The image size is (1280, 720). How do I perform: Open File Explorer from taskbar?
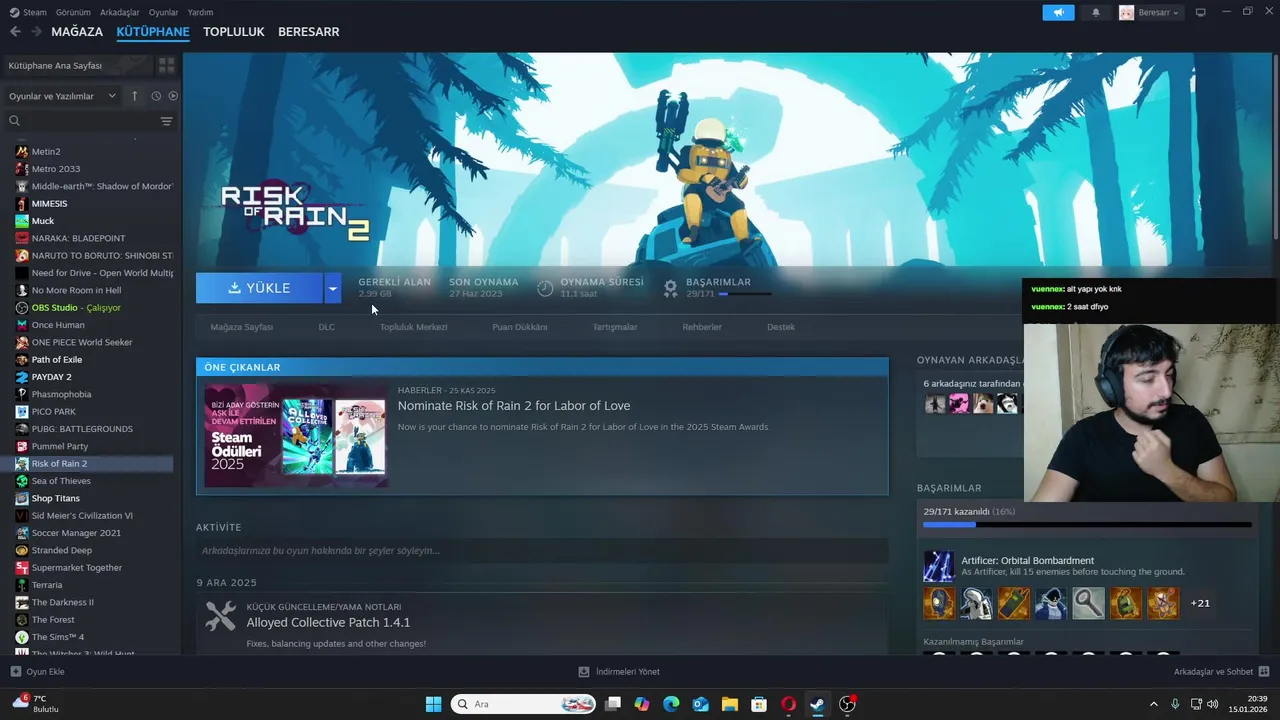729,704
